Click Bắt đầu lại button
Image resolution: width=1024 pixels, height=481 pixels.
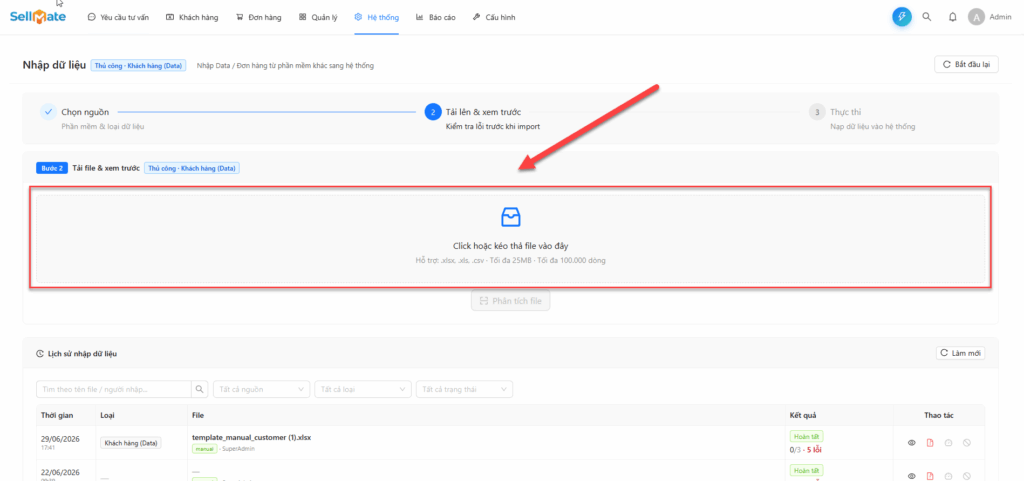(967, 65)
